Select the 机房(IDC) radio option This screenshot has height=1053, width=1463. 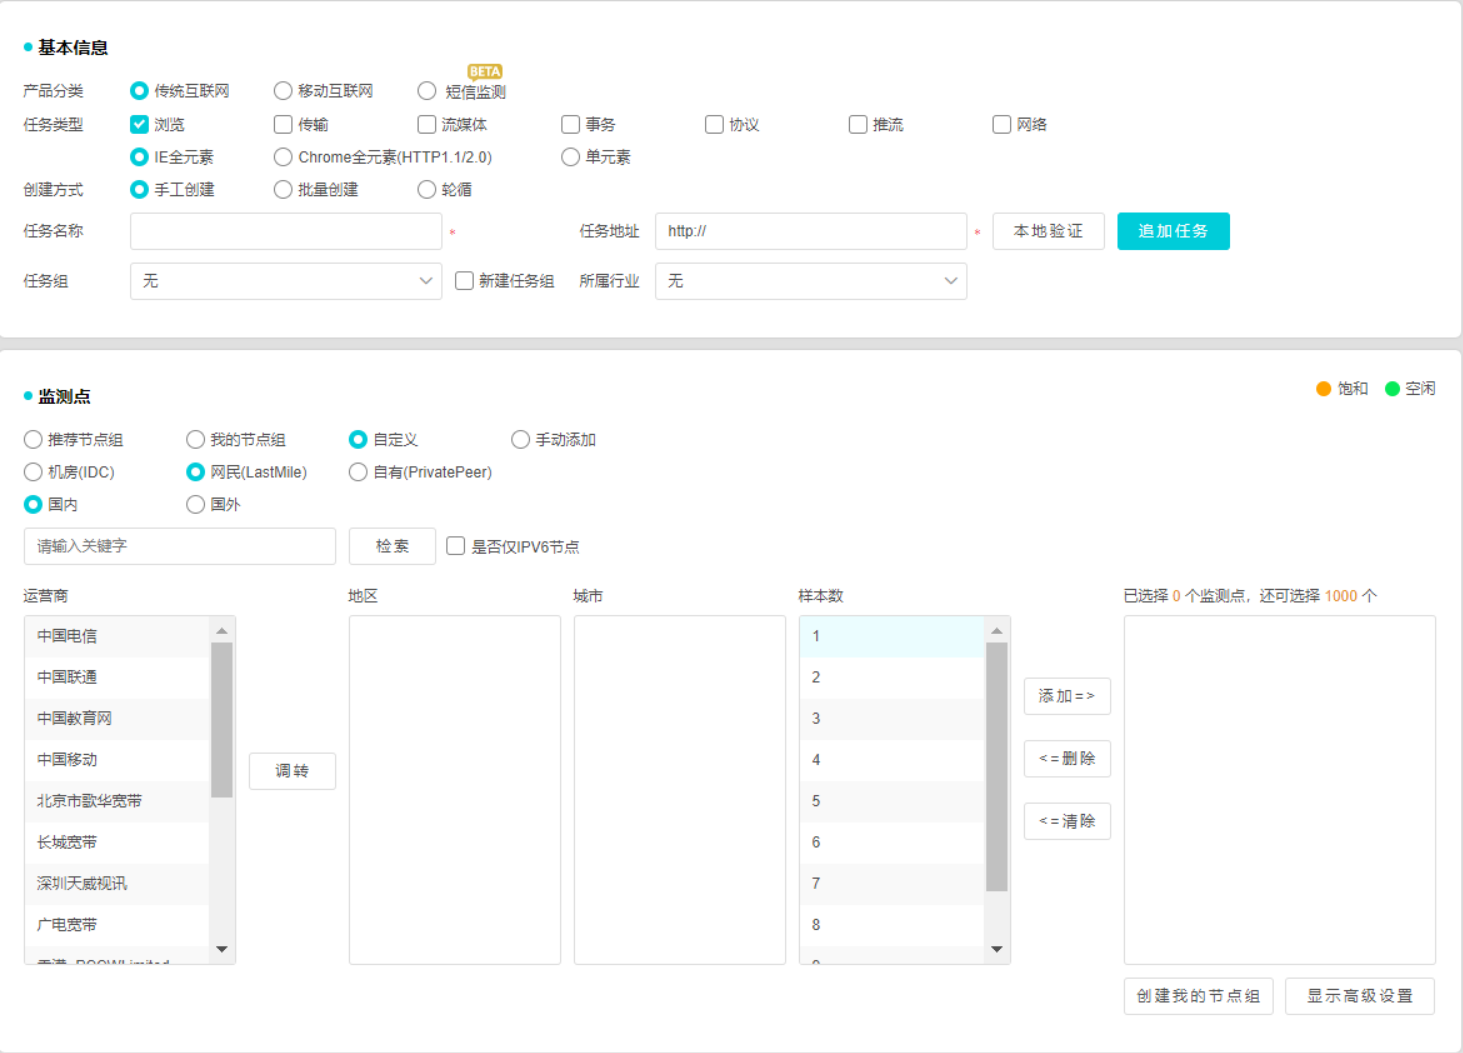(33, 472)
